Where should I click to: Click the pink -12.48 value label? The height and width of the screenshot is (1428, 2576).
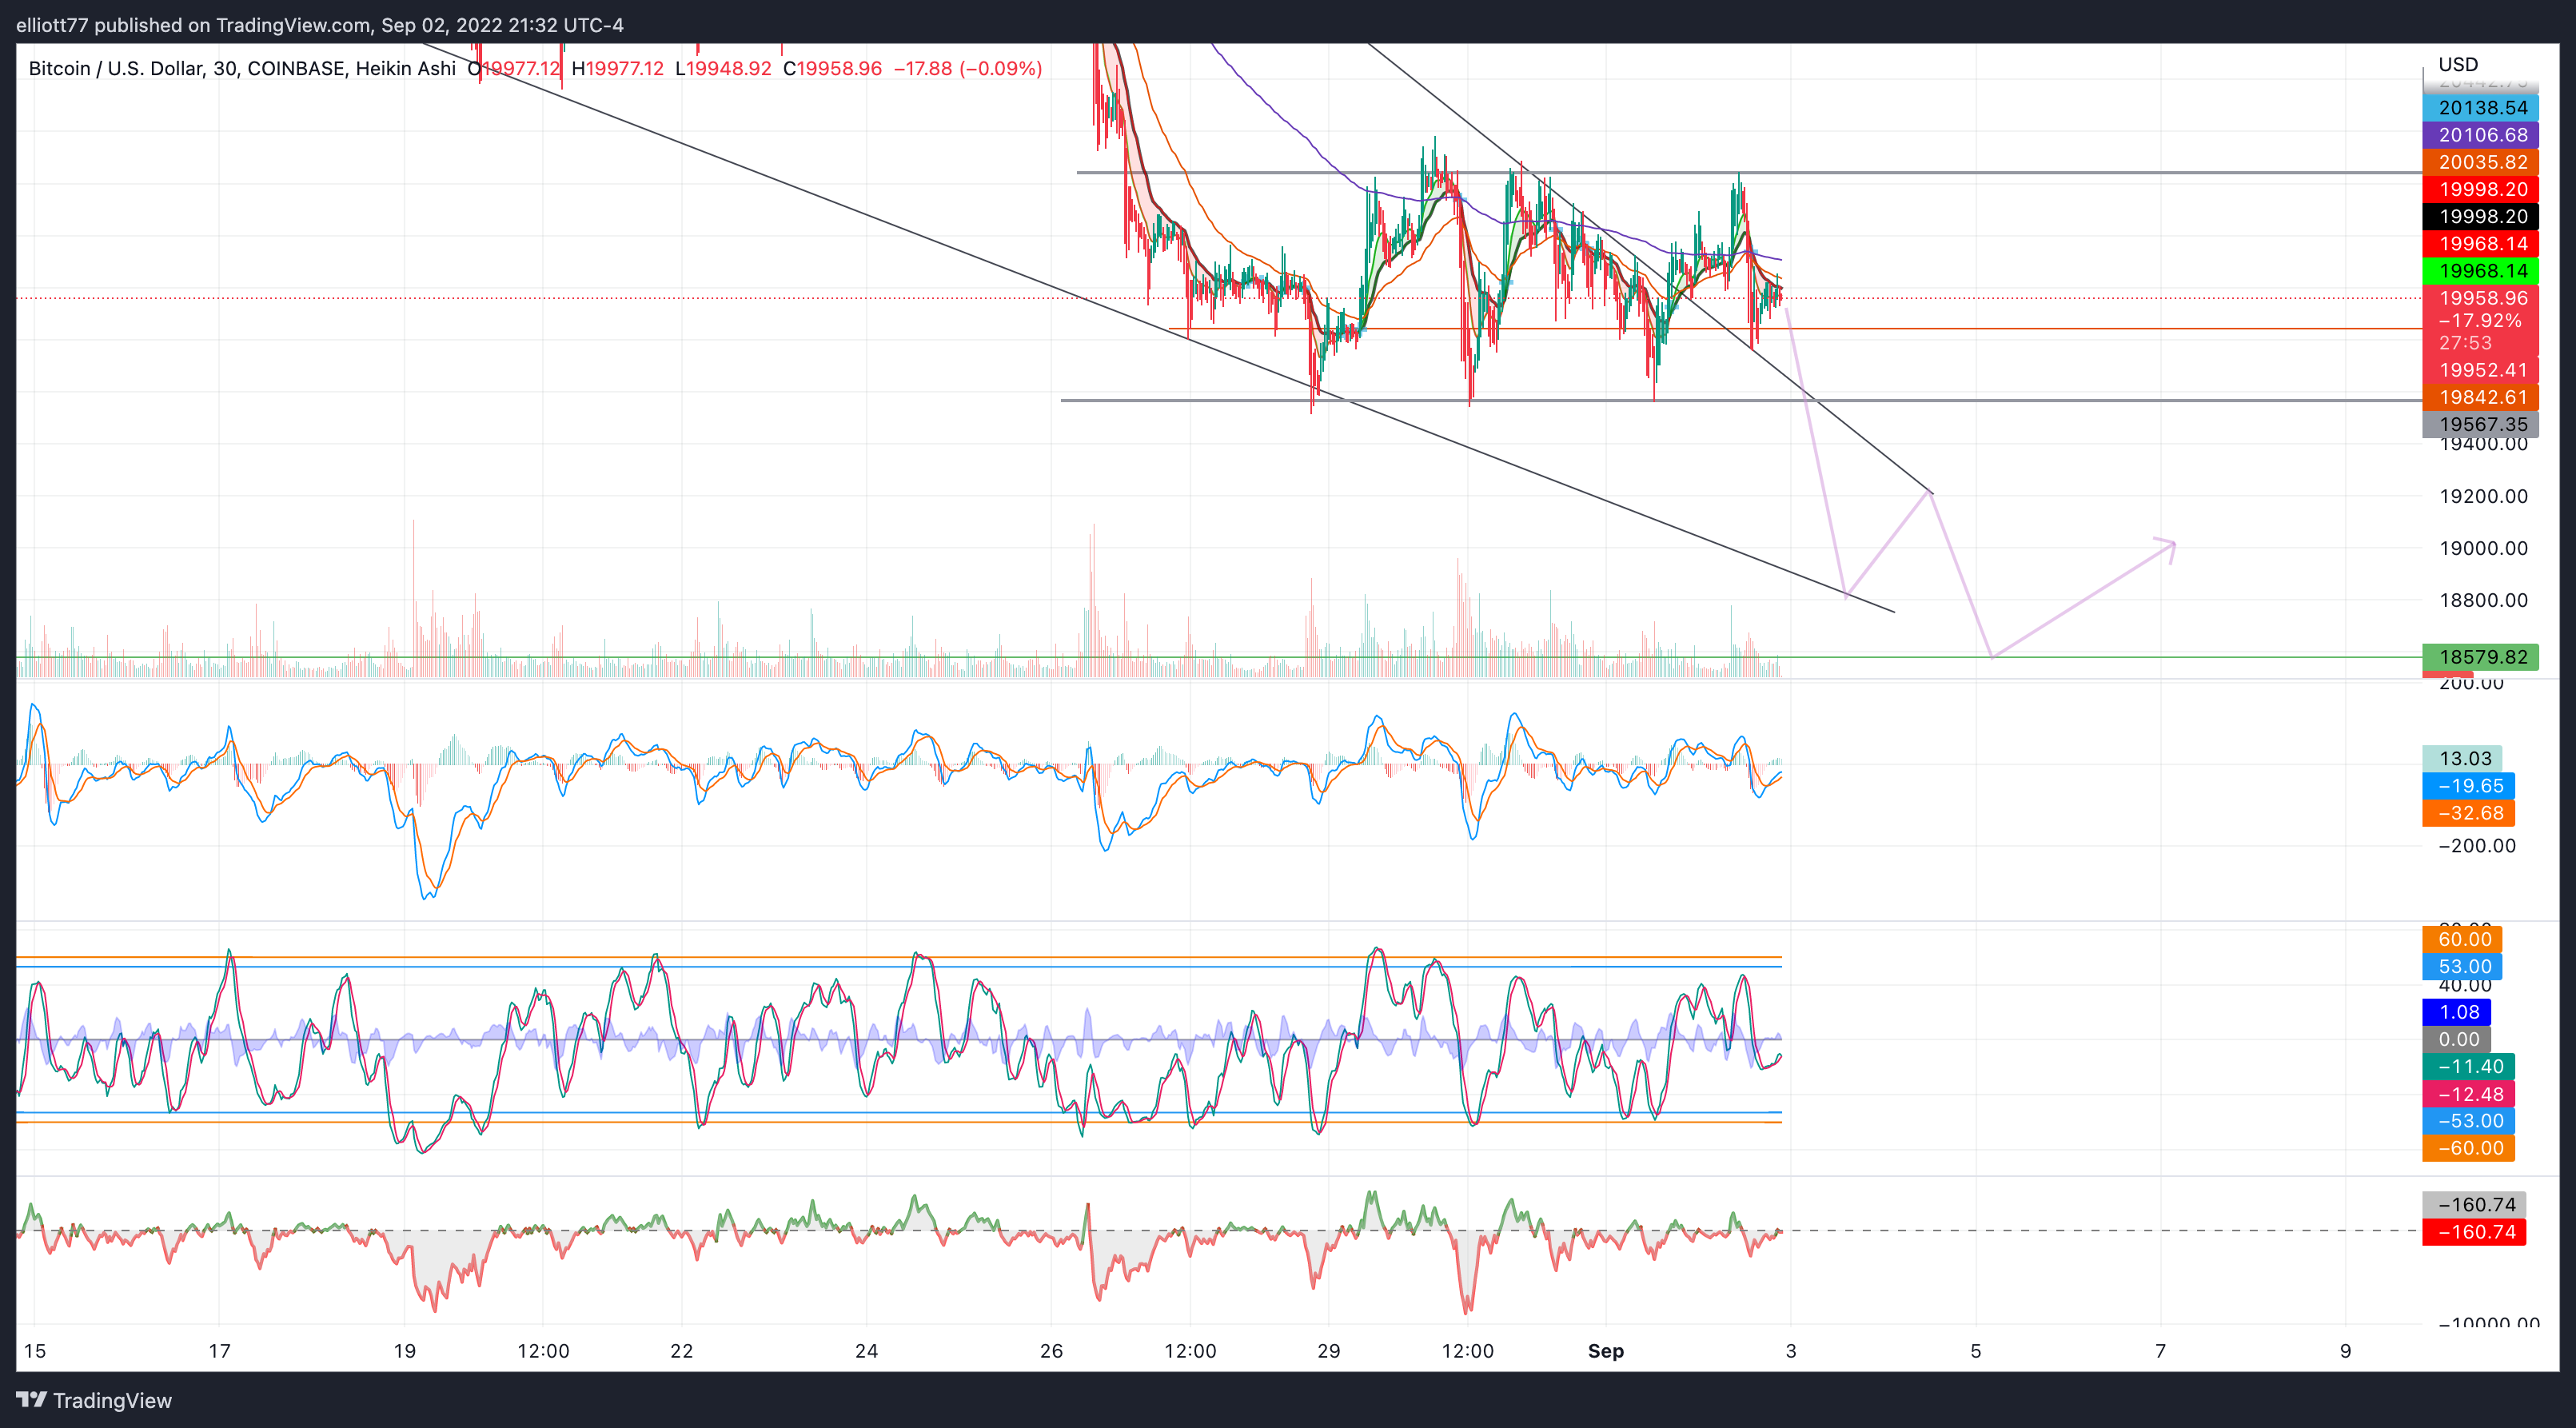2468,1094
